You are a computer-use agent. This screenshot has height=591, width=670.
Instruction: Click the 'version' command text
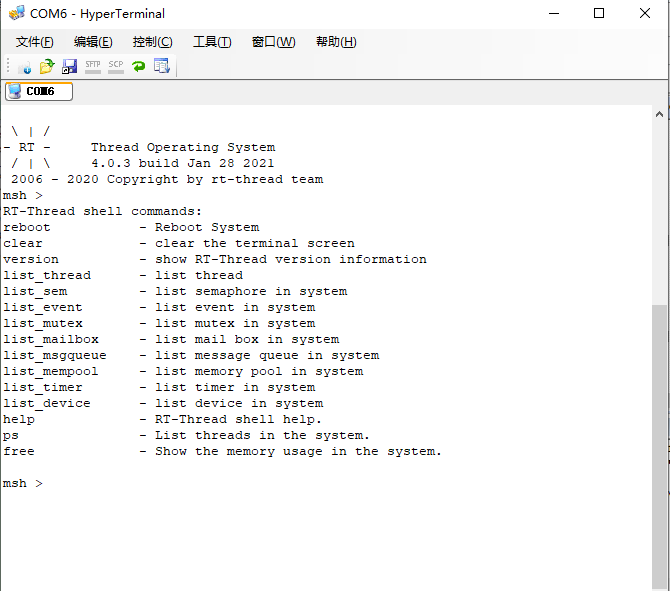[31, 259]
